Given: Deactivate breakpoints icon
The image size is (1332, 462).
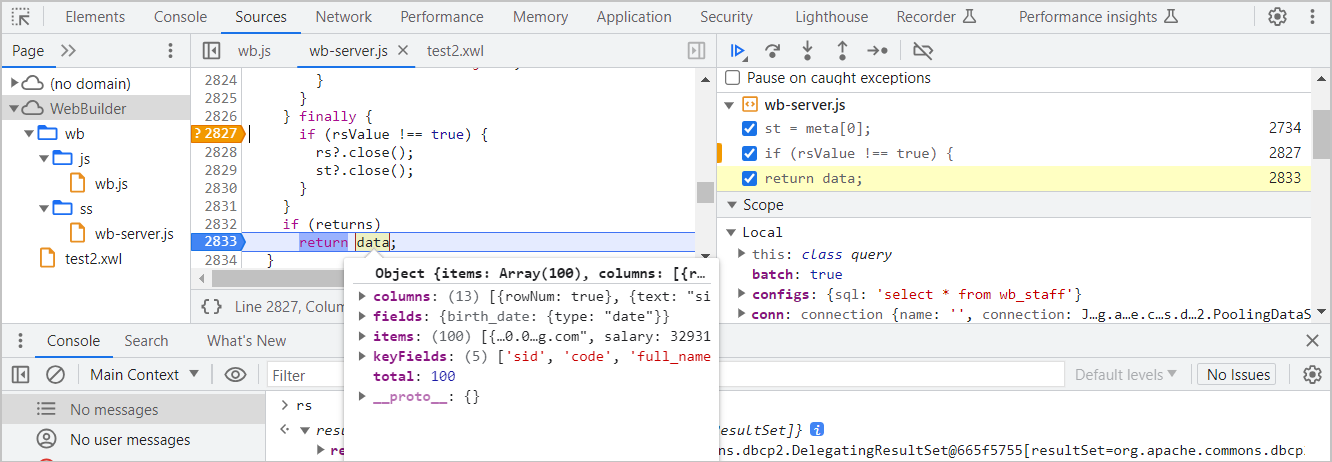Looking at the screenshot, I should [x=923, y=51].
